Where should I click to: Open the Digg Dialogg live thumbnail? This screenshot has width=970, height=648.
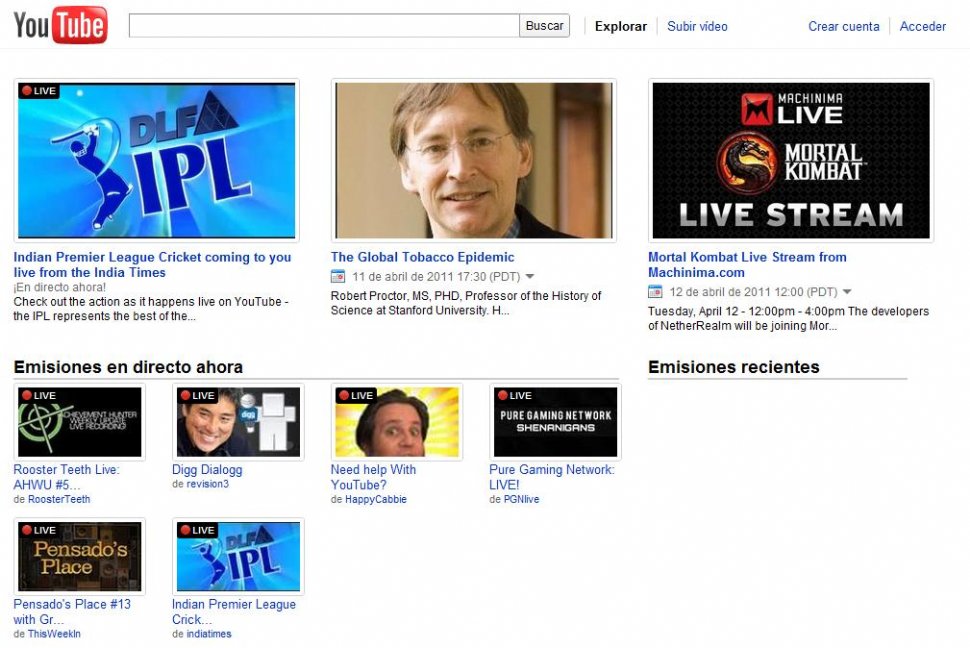coord(238,422)
